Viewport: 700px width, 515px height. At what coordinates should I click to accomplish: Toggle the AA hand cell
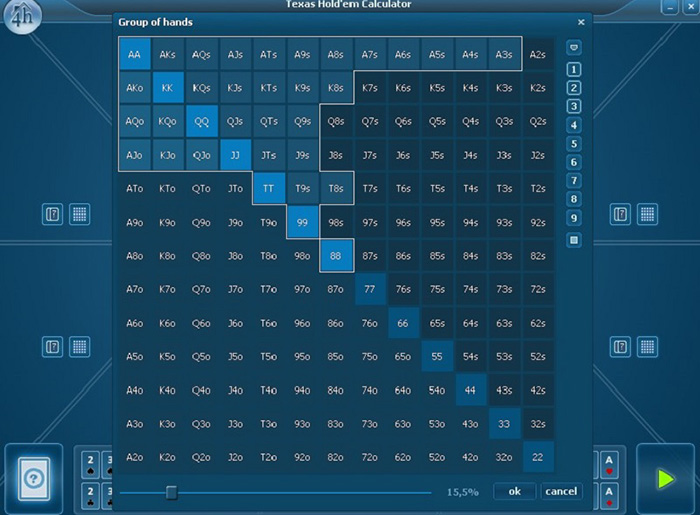click(134, 54)
